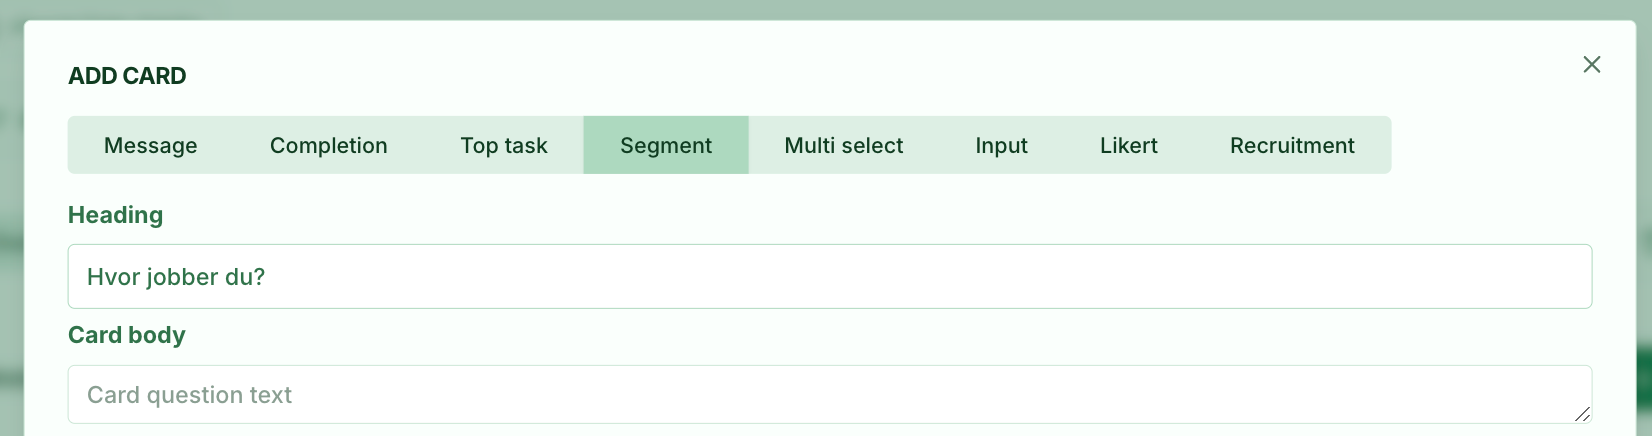Click the "Card question text" placeholder

pos(189,395)
